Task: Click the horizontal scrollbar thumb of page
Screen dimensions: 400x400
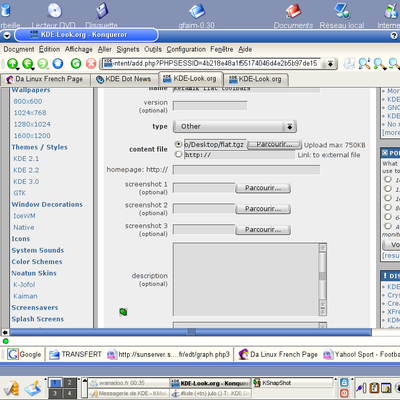Action: 191,332
